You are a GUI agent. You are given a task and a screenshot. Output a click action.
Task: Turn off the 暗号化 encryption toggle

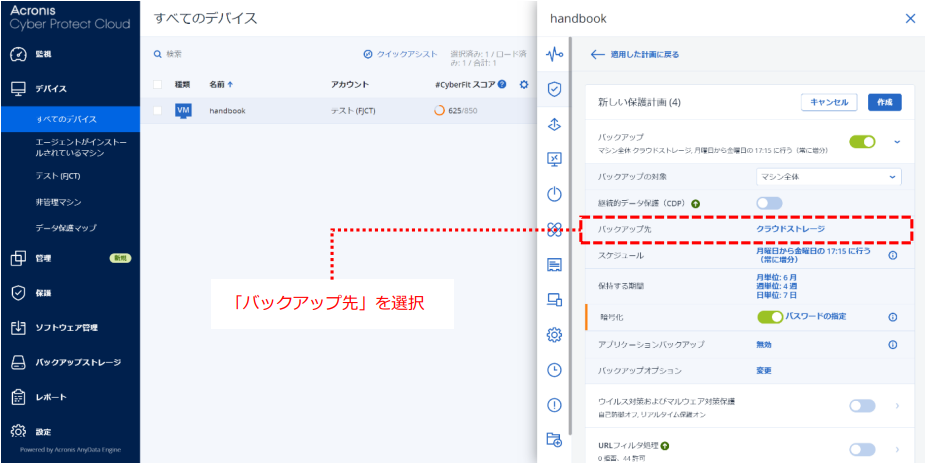coord(770,317)
